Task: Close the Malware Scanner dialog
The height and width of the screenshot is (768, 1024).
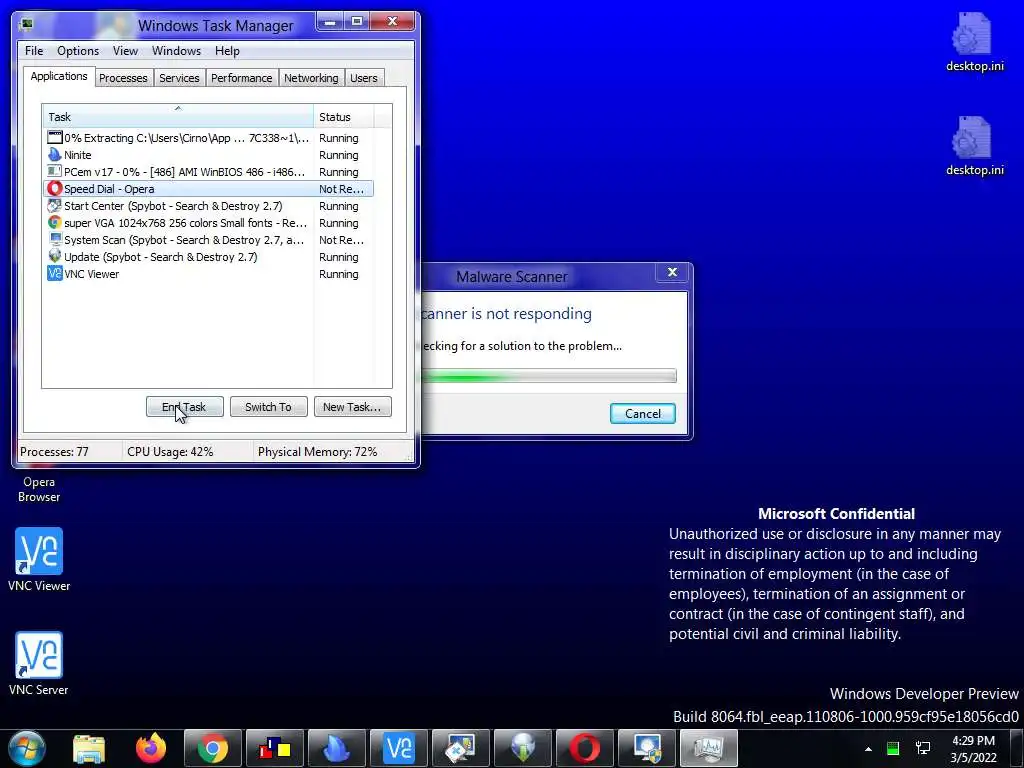Action: point(672,272)
